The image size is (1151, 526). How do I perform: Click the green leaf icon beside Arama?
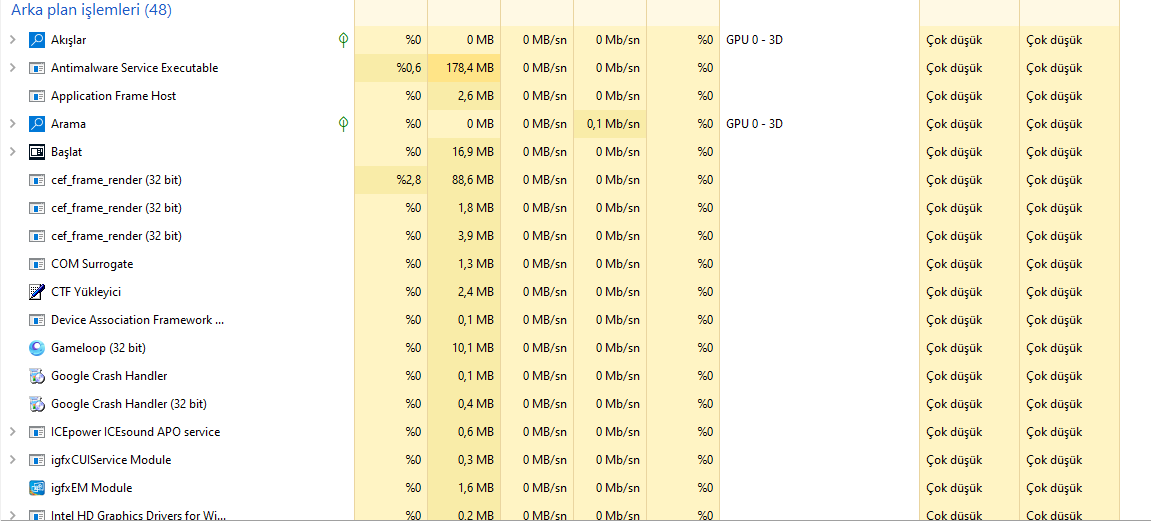click(x=343, y=124)
